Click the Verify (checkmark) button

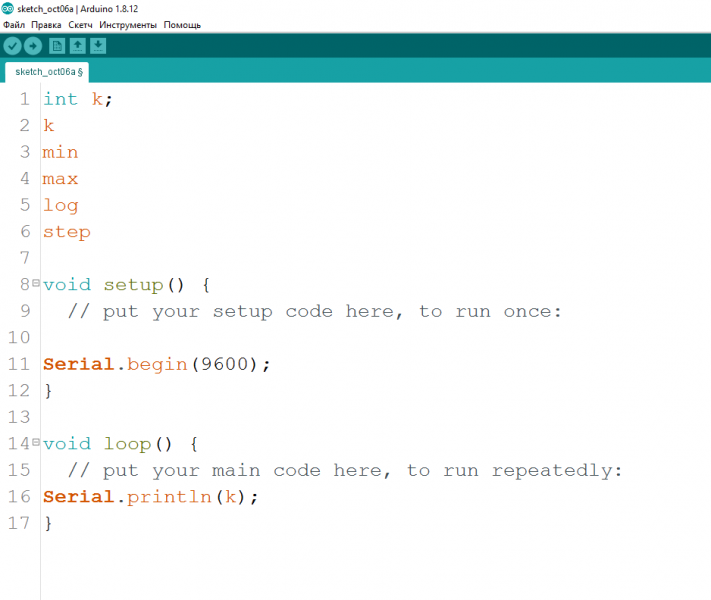[12, 46]
